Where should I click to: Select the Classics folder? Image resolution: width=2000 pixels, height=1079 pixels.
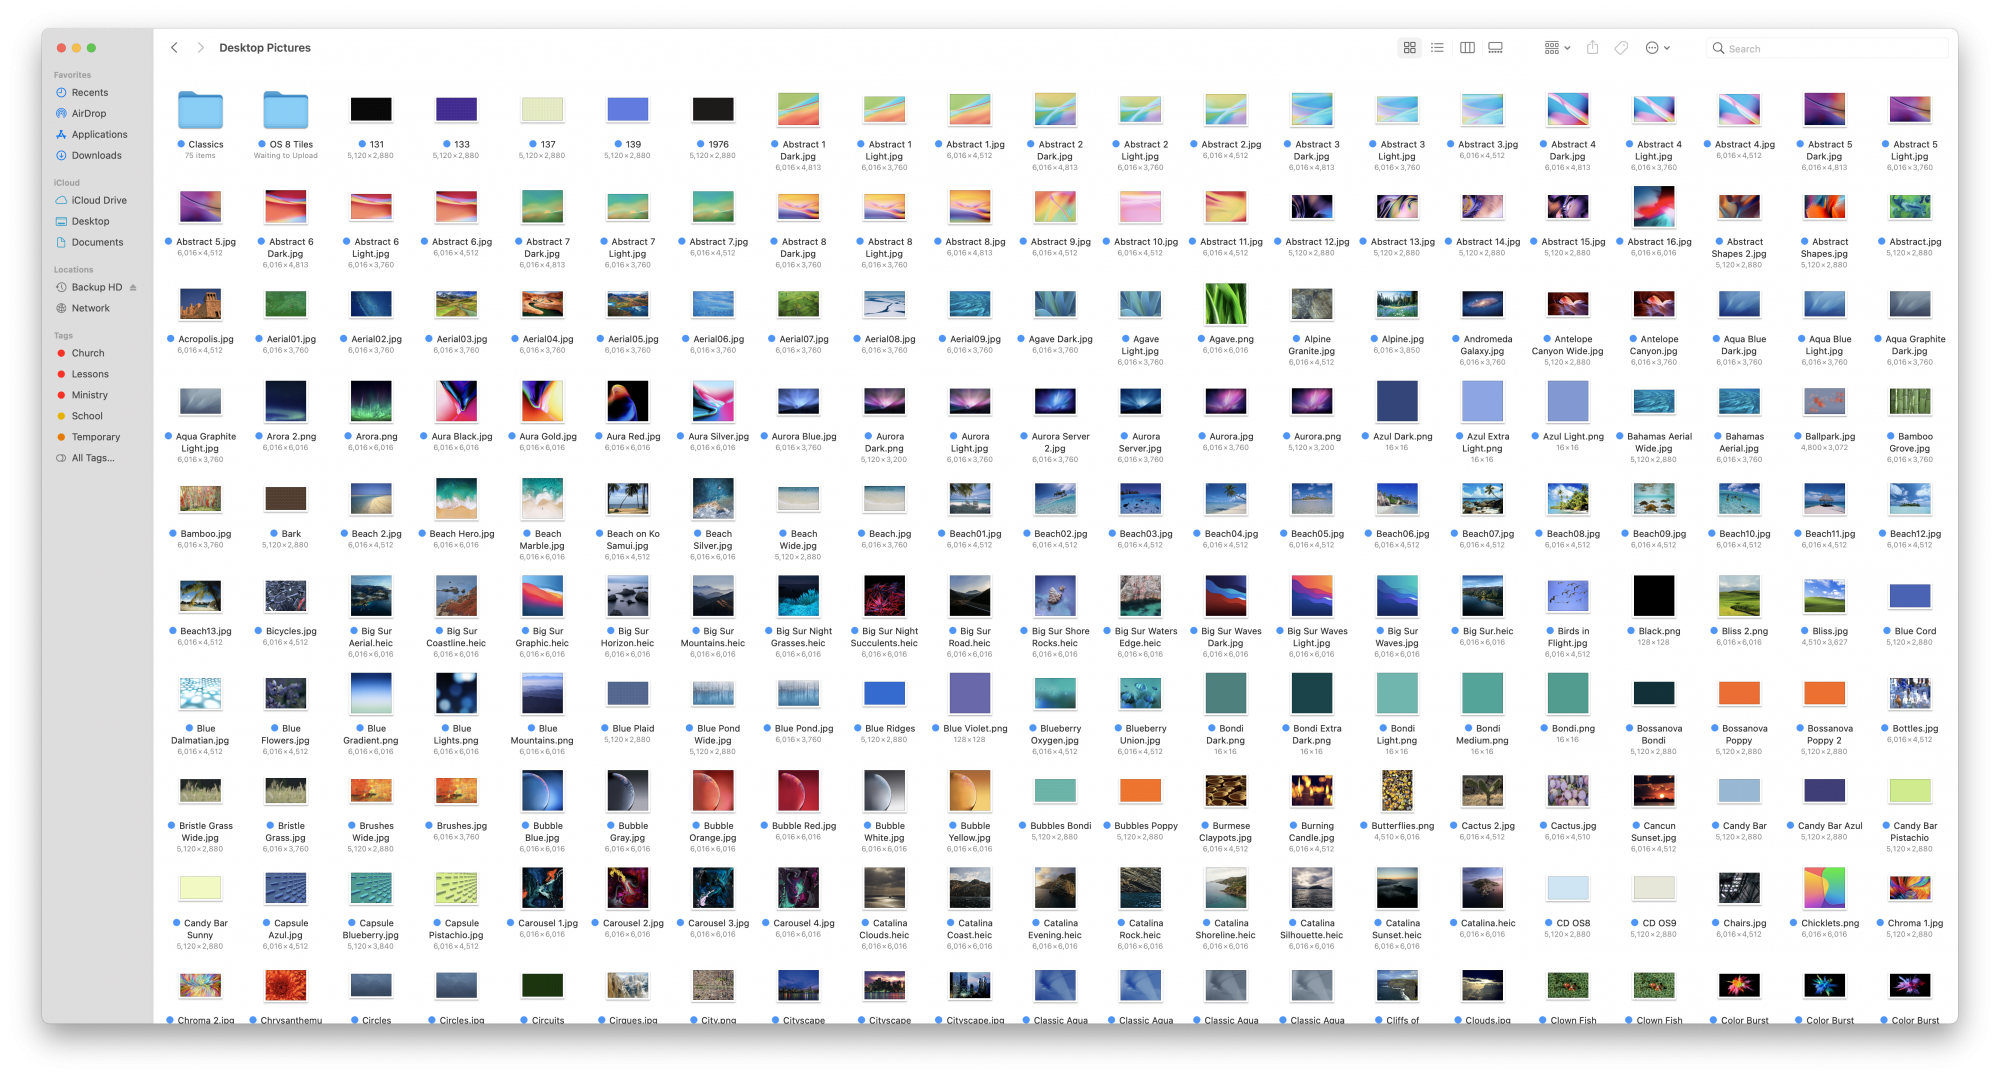[x=200, y=110]
